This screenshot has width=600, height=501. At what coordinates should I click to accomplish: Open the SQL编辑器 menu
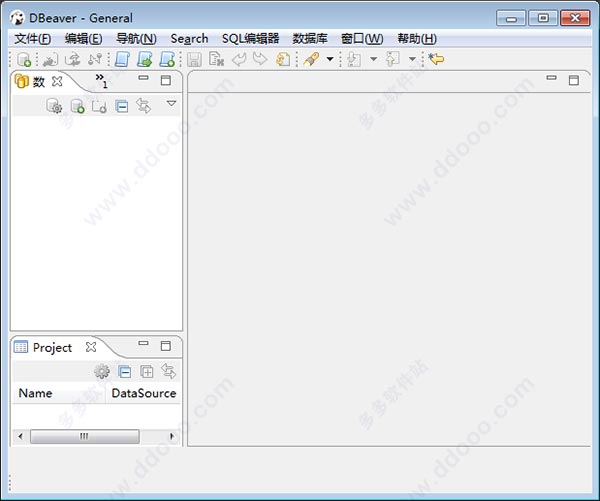pyautogui.click(x=251, y=39)
